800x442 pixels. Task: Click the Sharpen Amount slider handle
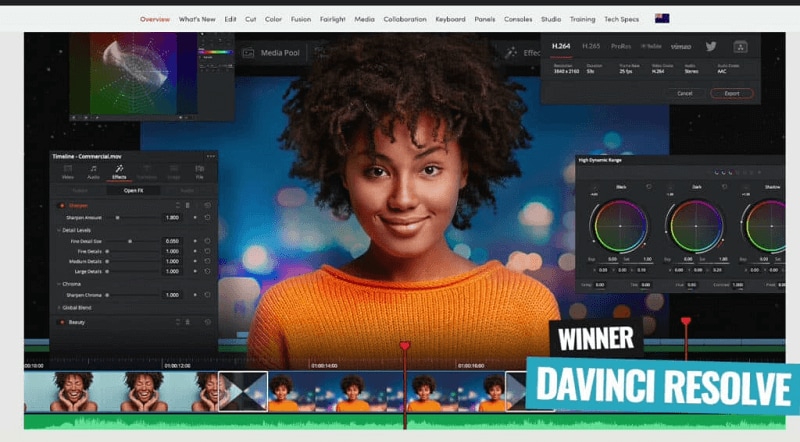(x=117, y=217)
